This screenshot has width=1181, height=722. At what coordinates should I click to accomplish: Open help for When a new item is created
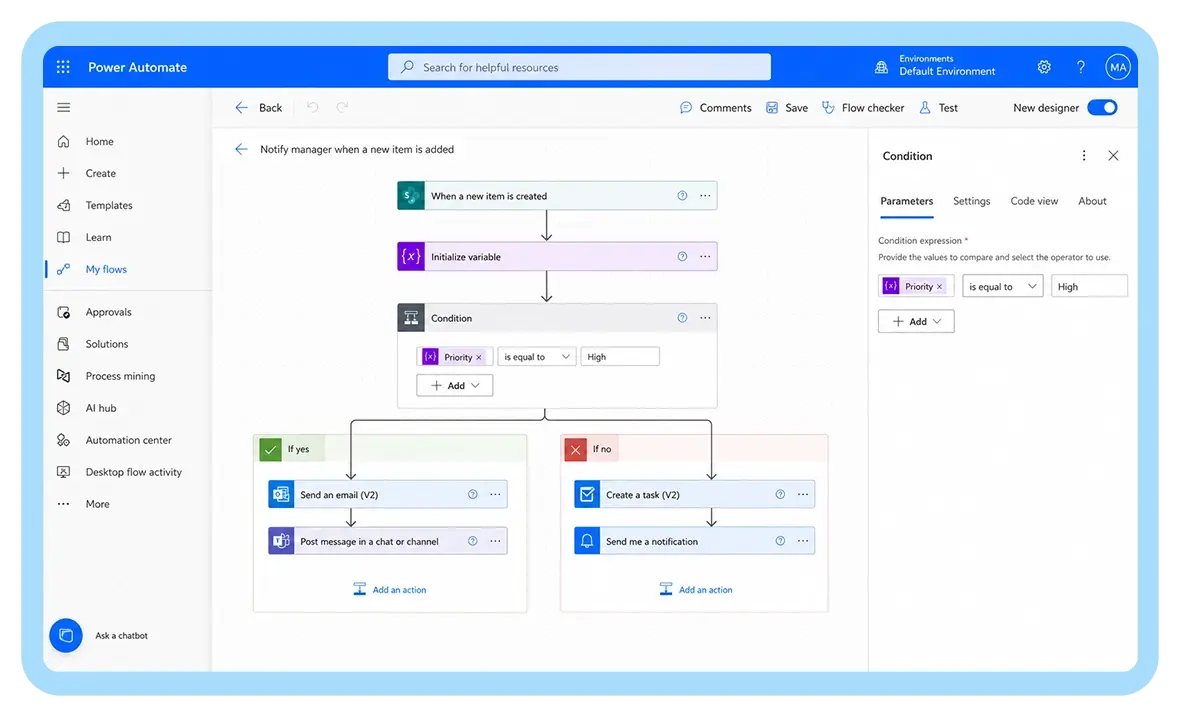point(682,196)
